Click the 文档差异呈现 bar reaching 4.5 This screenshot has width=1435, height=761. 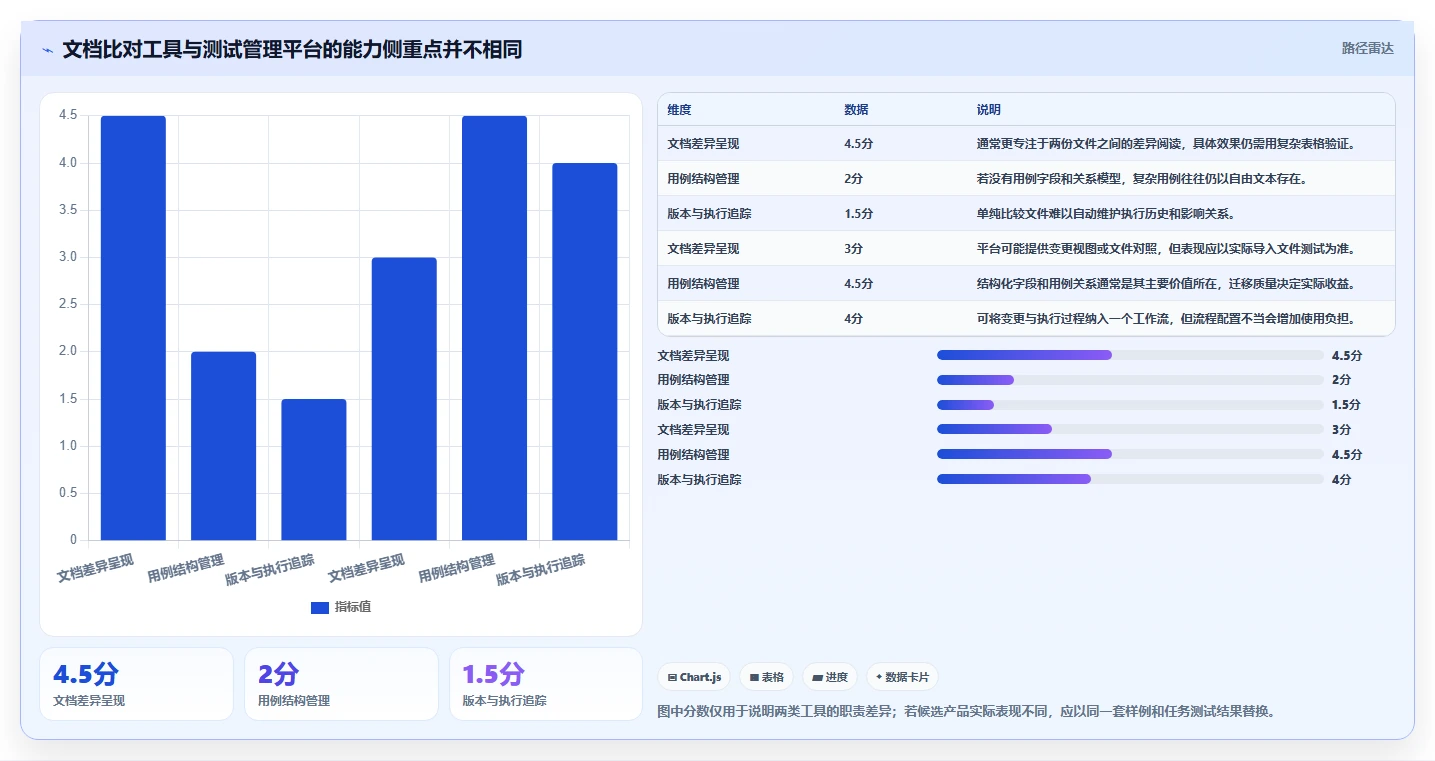[133, 328]
